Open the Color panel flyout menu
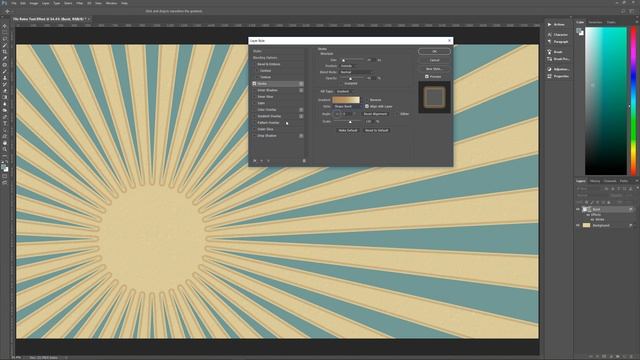The height and width of the screenshot is (360, 640). [x=636, y=22]
